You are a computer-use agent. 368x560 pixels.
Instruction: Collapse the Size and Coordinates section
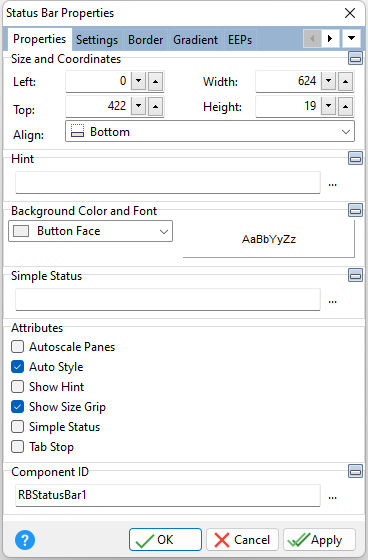coord(355,58)
